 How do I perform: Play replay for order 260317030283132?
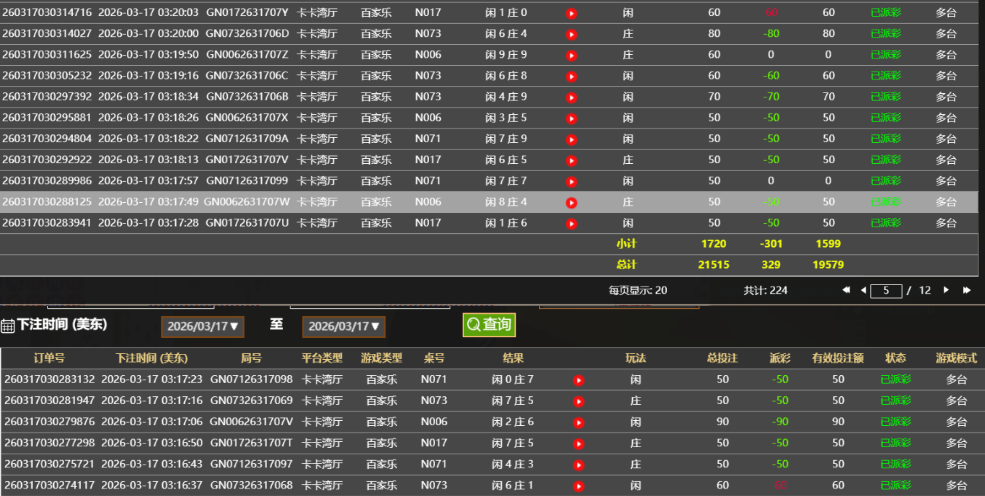point(579,380)
